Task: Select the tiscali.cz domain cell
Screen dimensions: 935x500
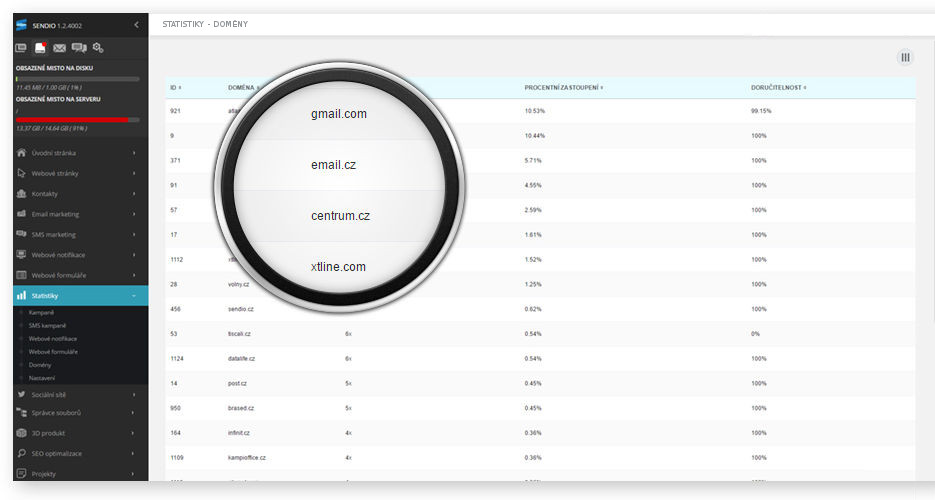Action: tap(239, 334)
